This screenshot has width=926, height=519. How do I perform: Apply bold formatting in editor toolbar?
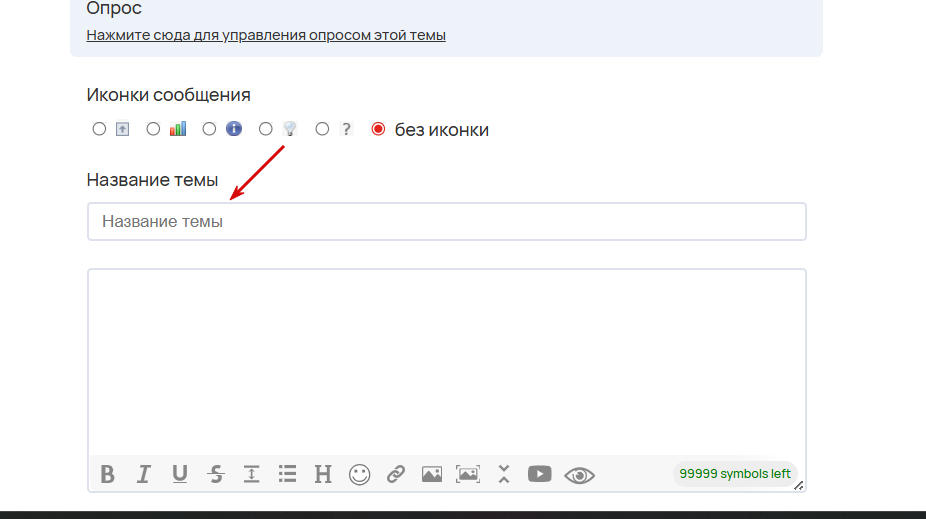(x=107, y=474)
